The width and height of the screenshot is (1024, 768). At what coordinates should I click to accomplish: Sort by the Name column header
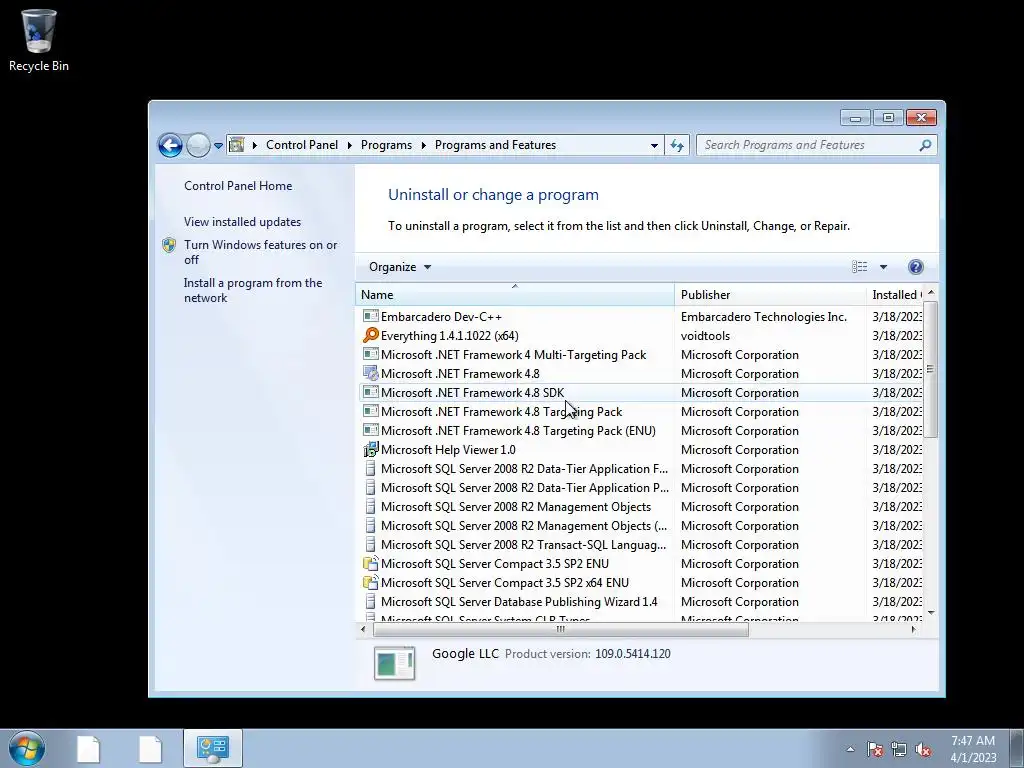pyautogui.click(x=515, y=295)
